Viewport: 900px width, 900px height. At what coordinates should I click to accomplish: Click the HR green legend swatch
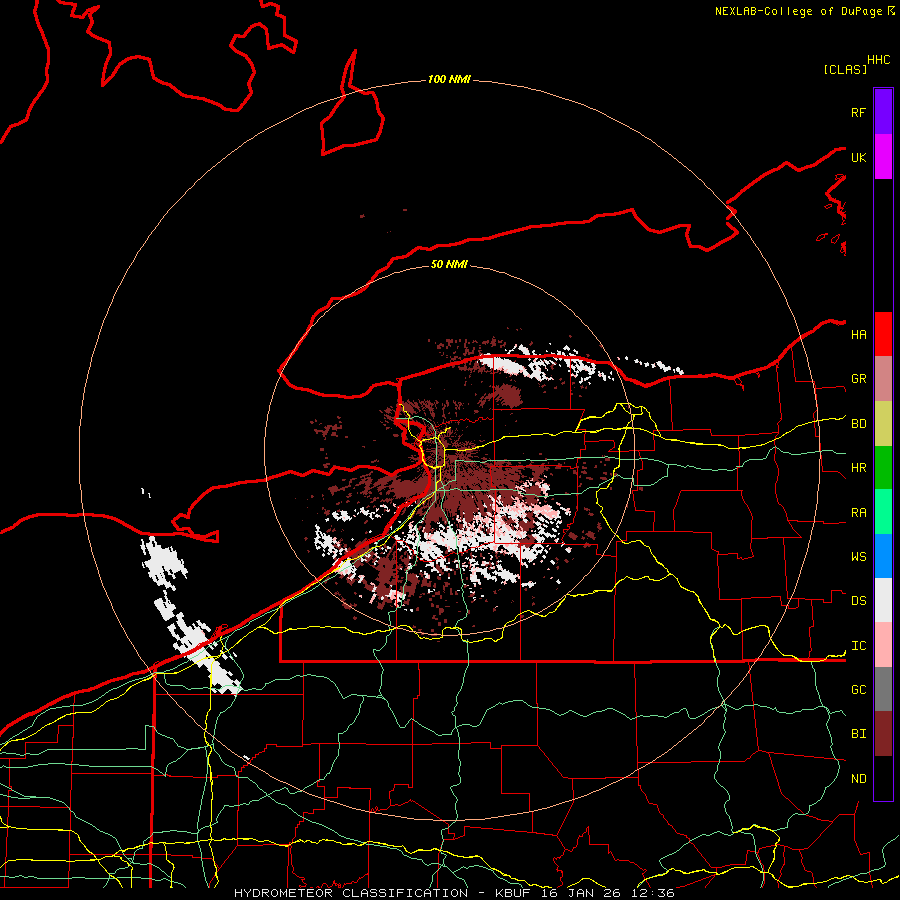click(x=883, y=468)
